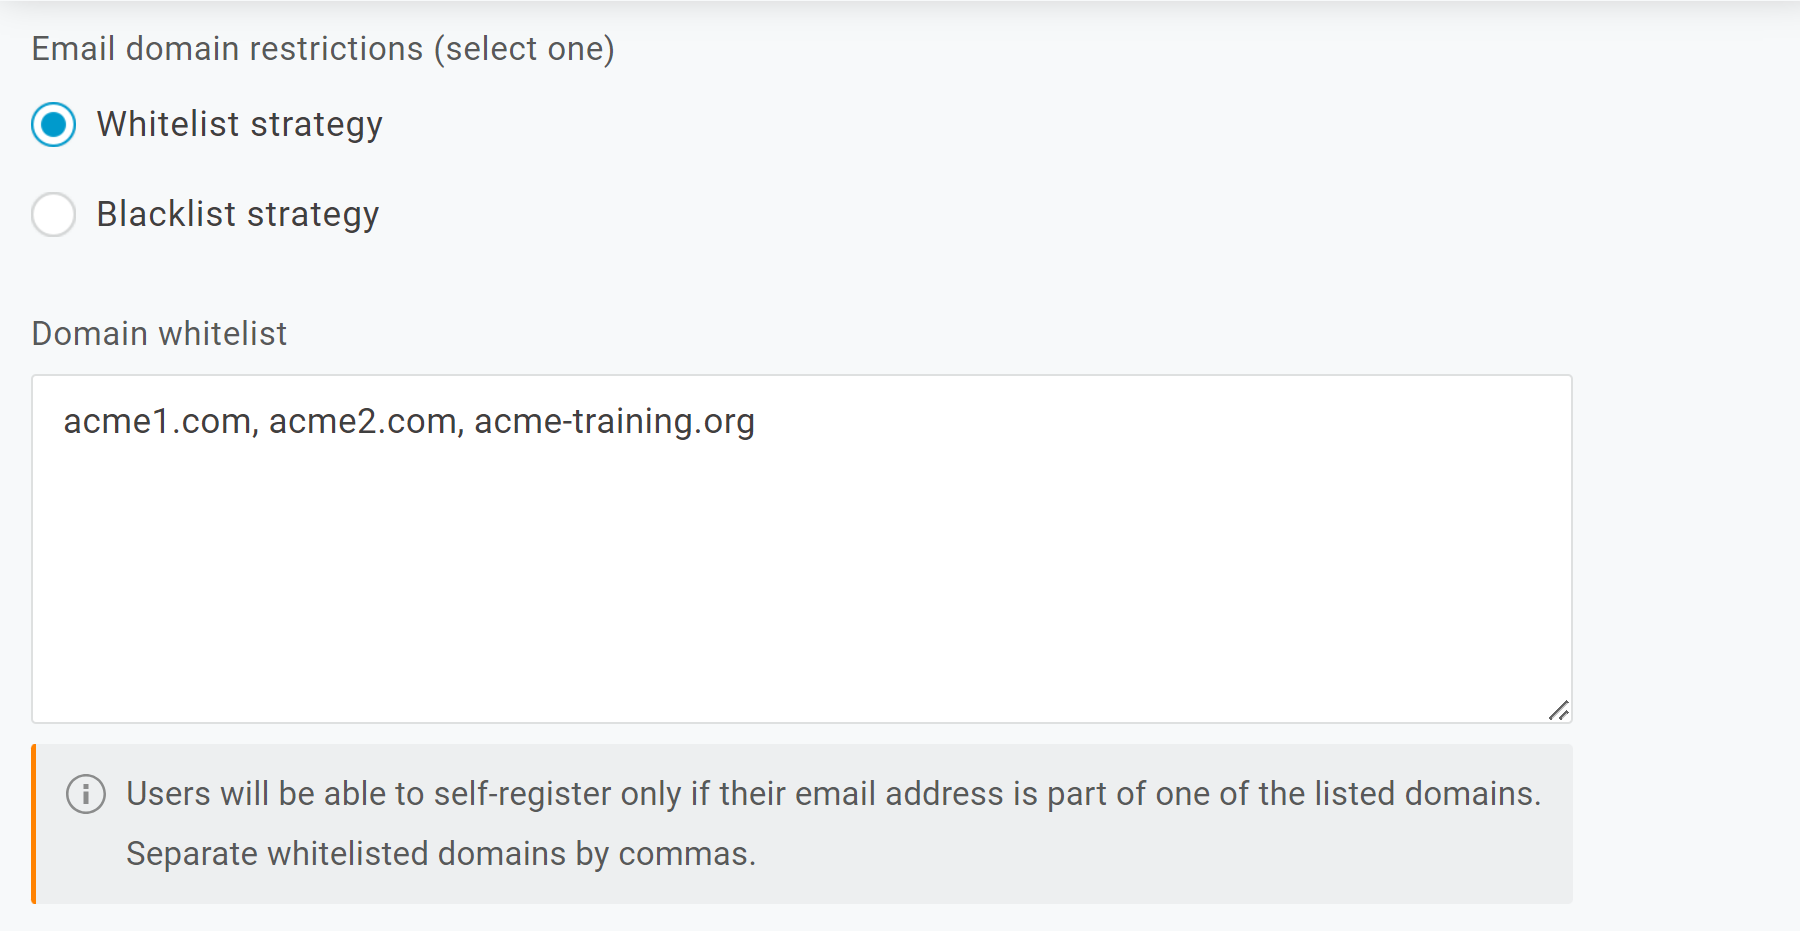This screenshot has width=1800, height=931.
Task: Click the info circle icon in the note
Action: coord(86,795)
